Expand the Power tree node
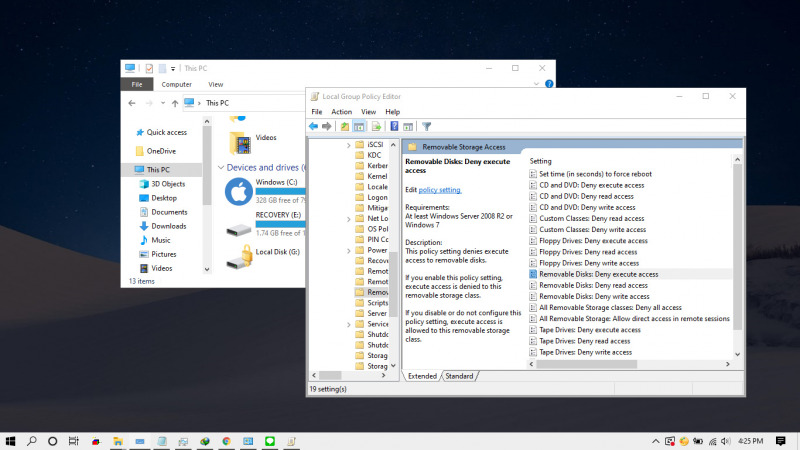The width and height of the screenshot is (800, 450). click(x=348, y=251)
